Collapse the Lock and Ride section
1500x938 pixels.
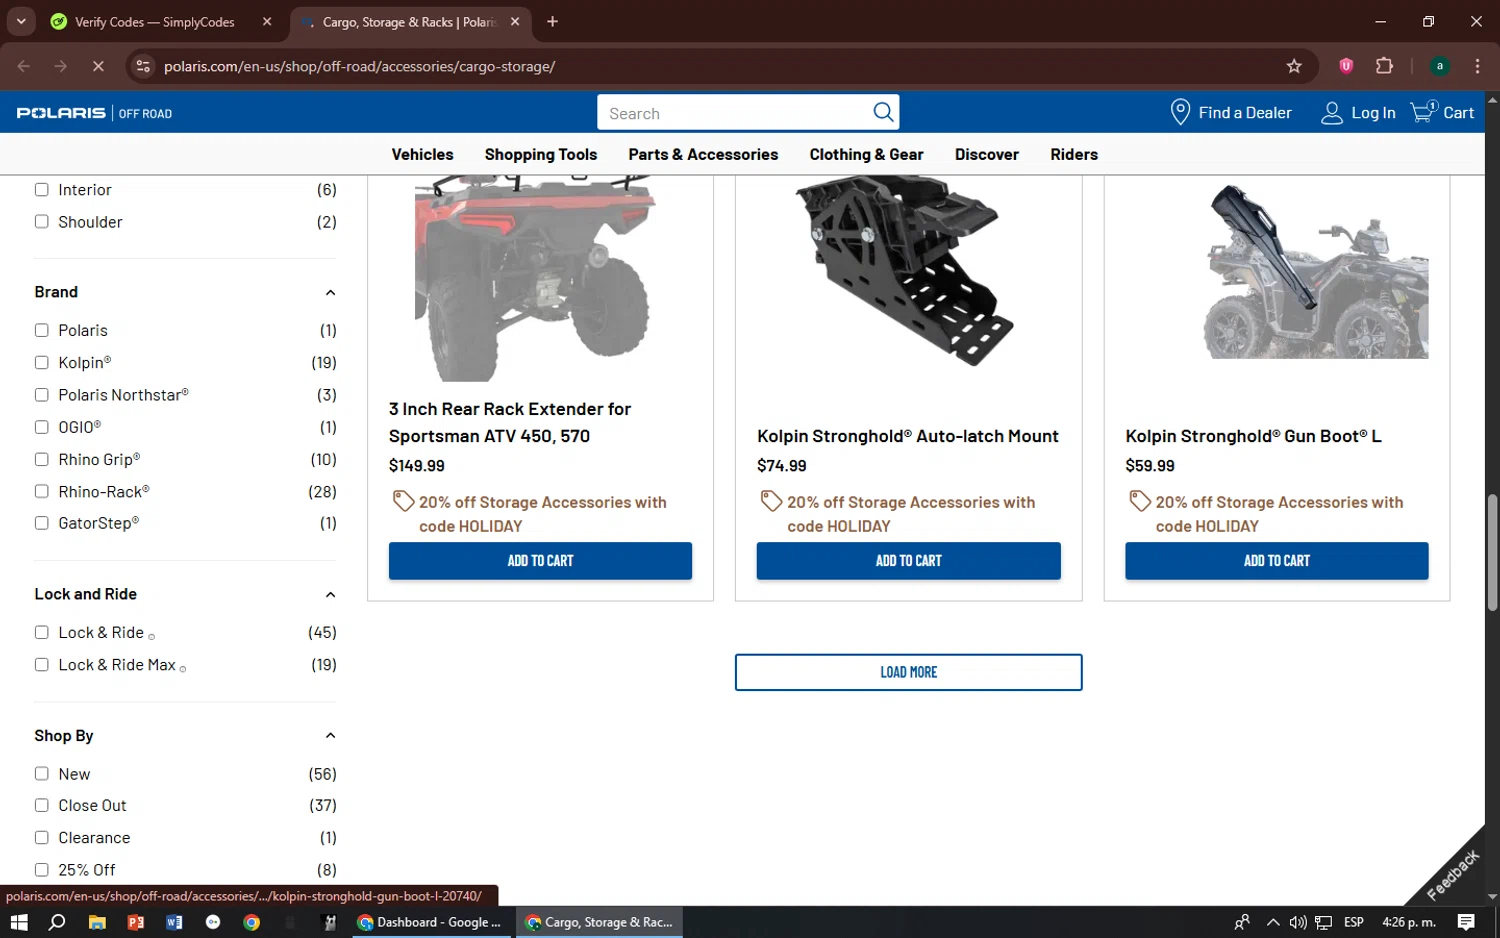[x=330, y=594]
